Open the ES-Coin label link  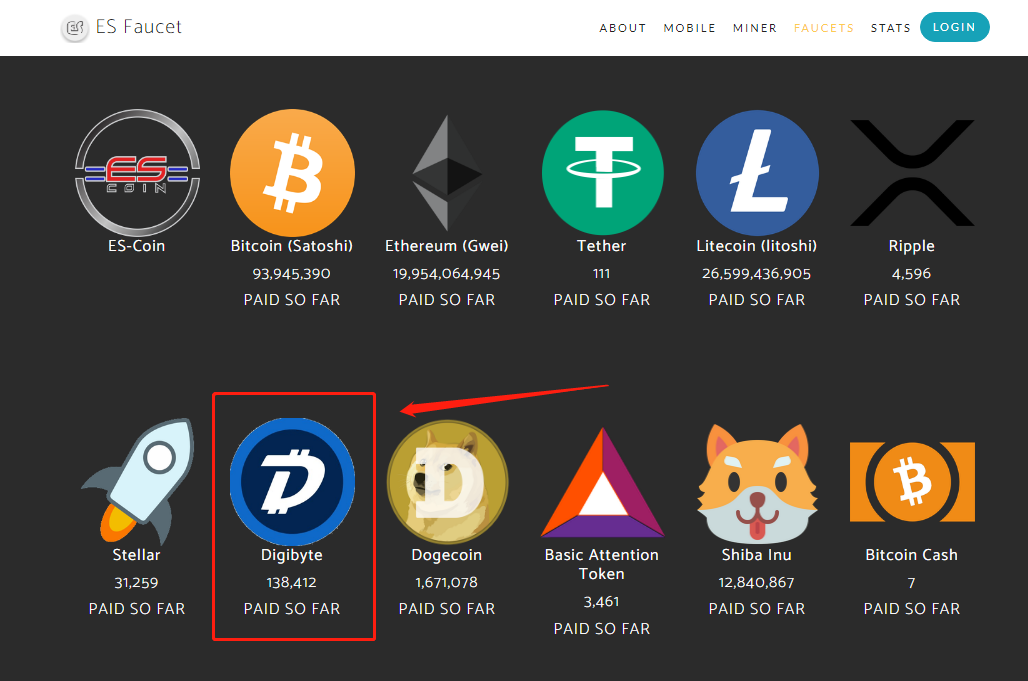click(136, 246)
